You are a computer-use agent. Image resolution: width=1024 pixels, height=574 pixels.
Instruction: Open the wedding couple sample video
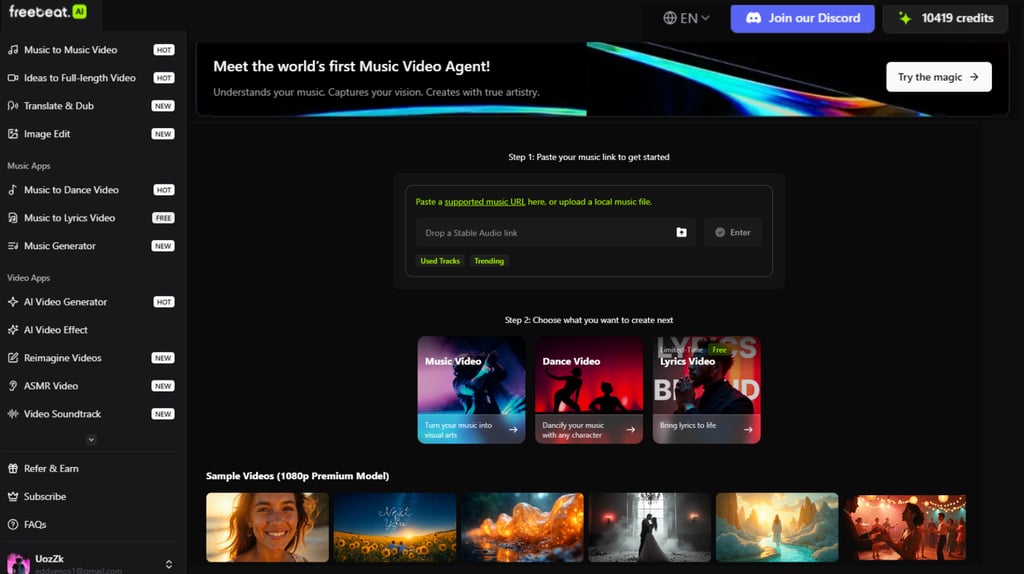(650, 528)
